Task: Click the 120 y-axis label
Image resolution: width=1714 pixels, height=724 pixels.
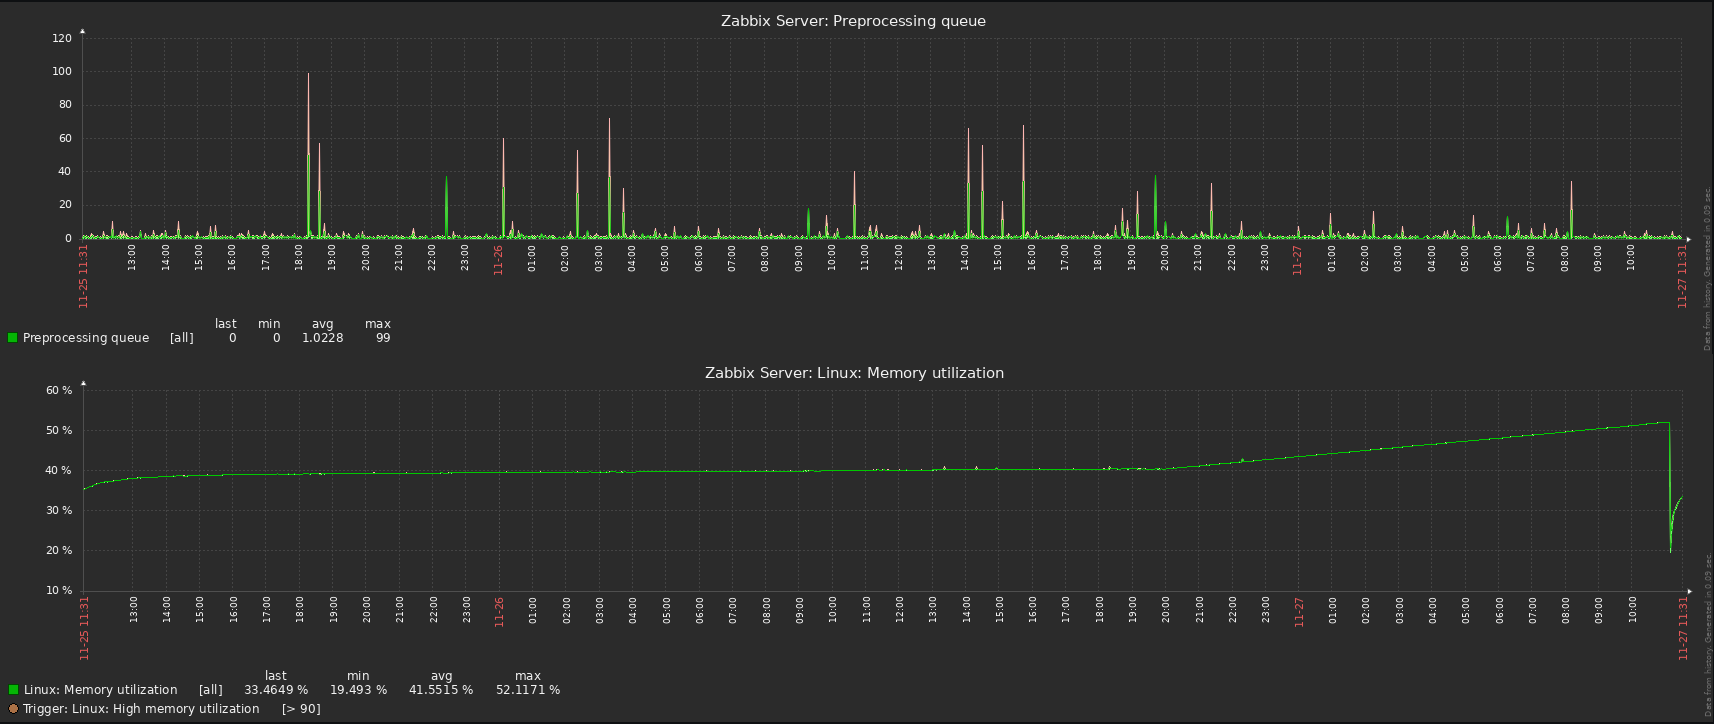Action: pyautogui.click(x=62, y=38)
